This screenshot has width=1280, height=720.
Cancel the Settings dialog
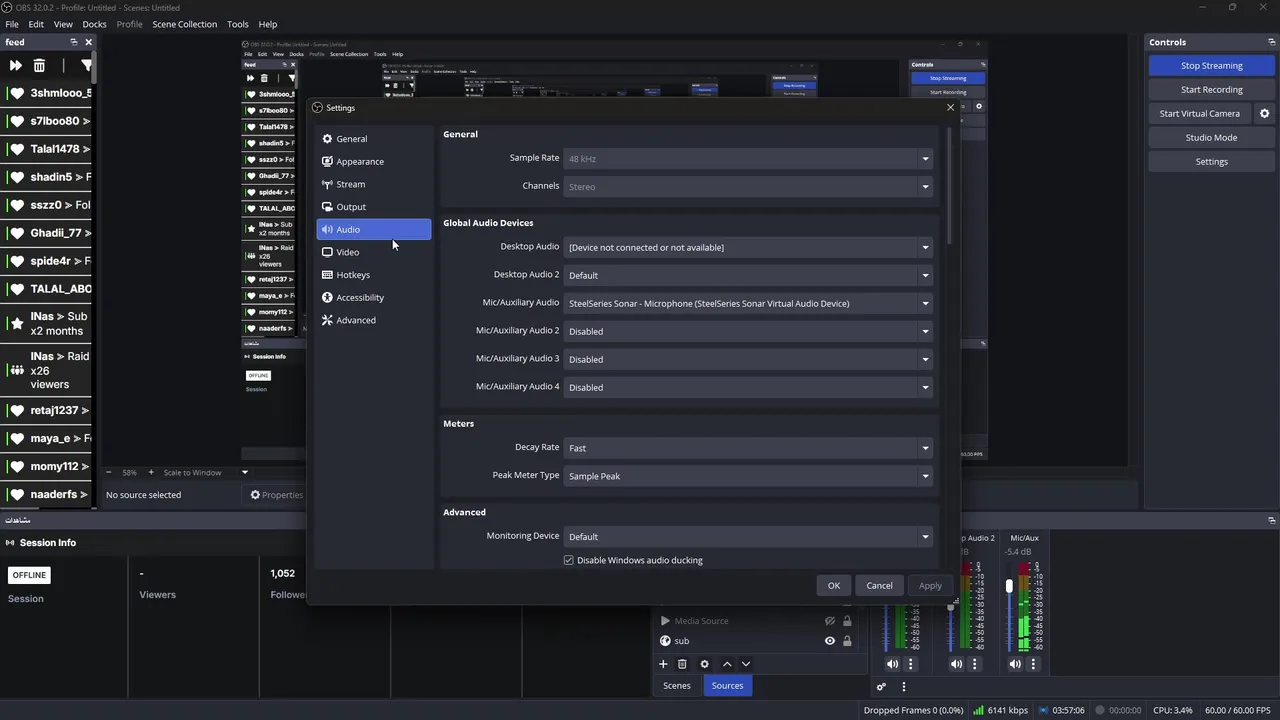click(x=879, y=586)
